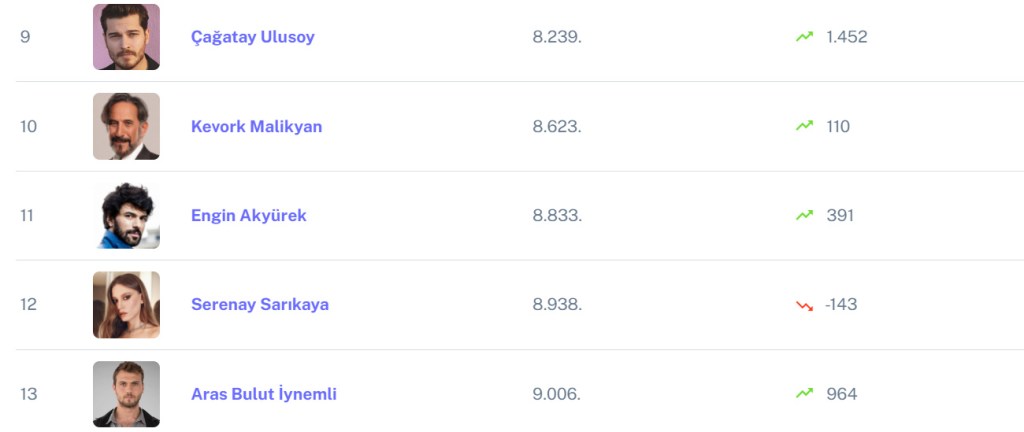Image resolution: width=1024 pixels, height=432 pixels.
Task: Select the rank number 10 cell
Action: tap(29, 126)
